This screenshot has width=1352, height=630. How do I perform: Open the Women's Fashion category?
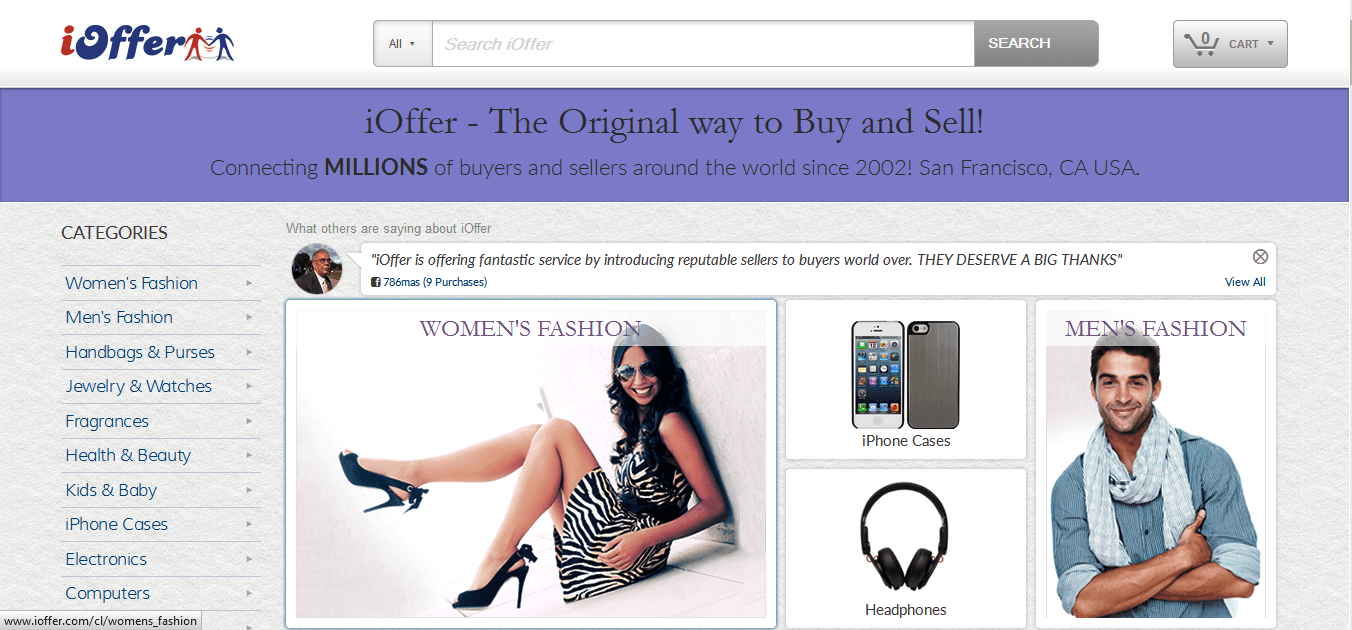pos(132,283)
